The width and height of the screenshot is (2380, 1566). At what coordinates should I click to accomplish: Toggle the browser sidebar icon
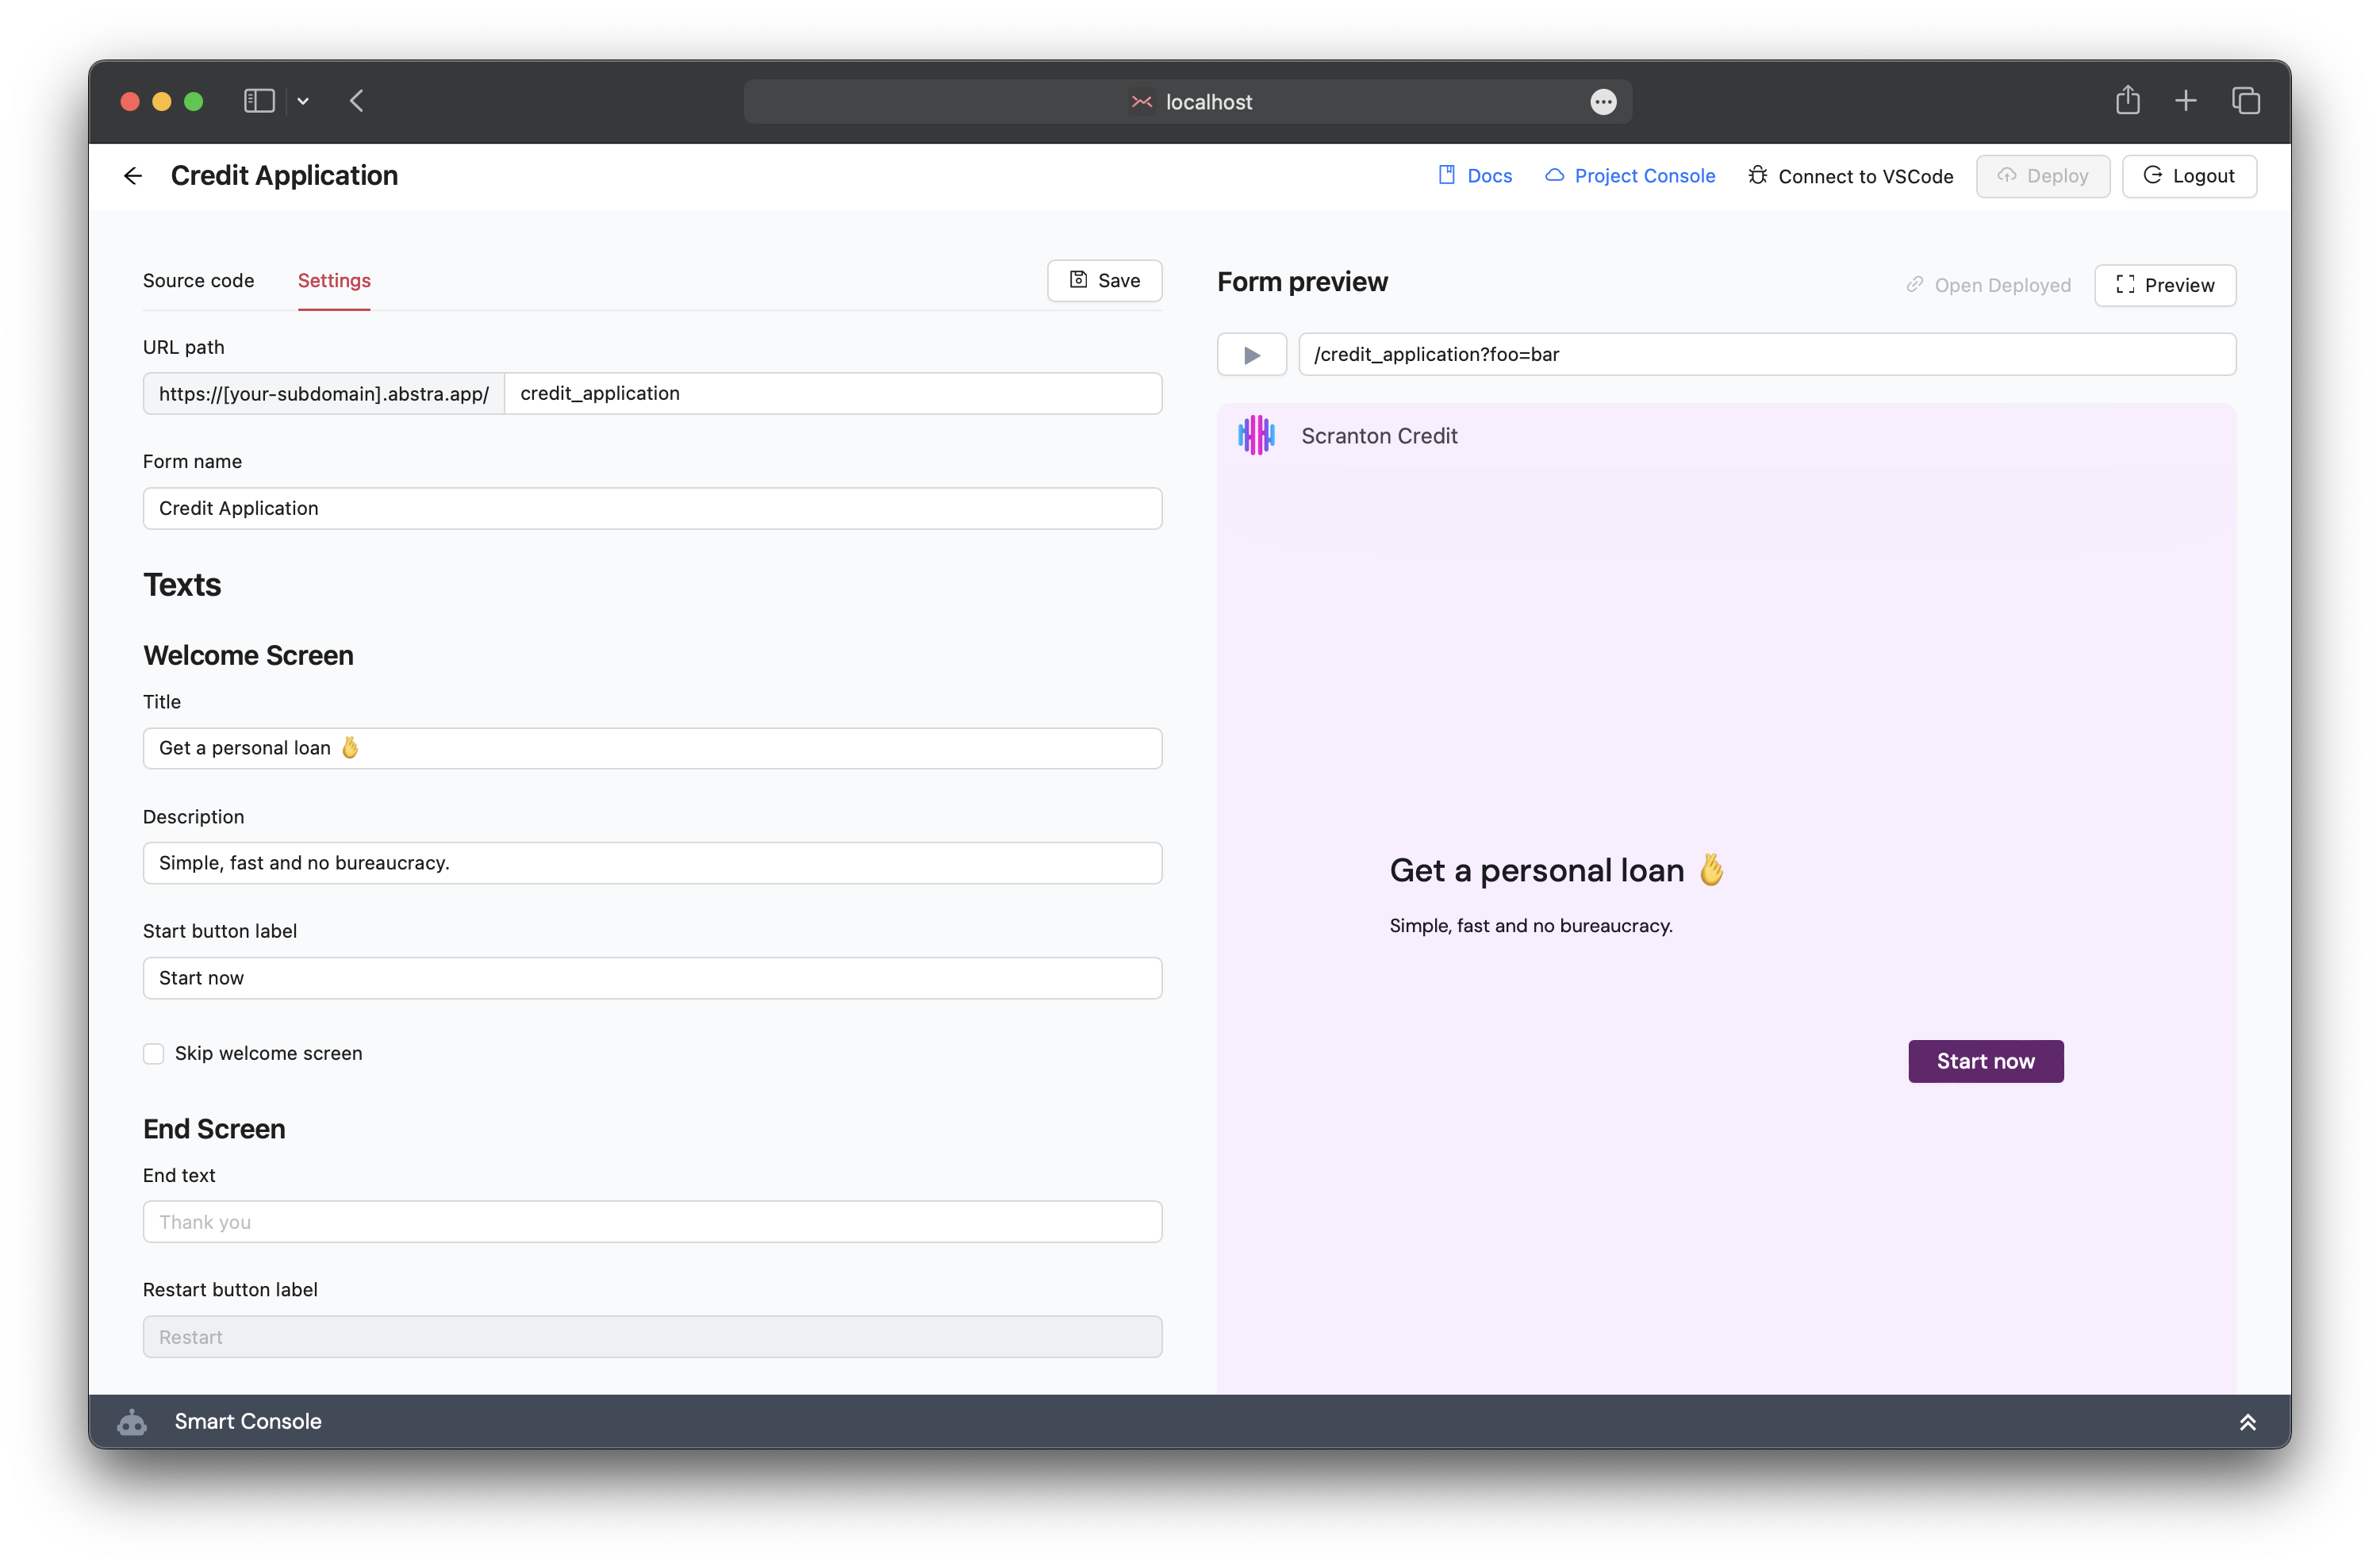(259, 101)
